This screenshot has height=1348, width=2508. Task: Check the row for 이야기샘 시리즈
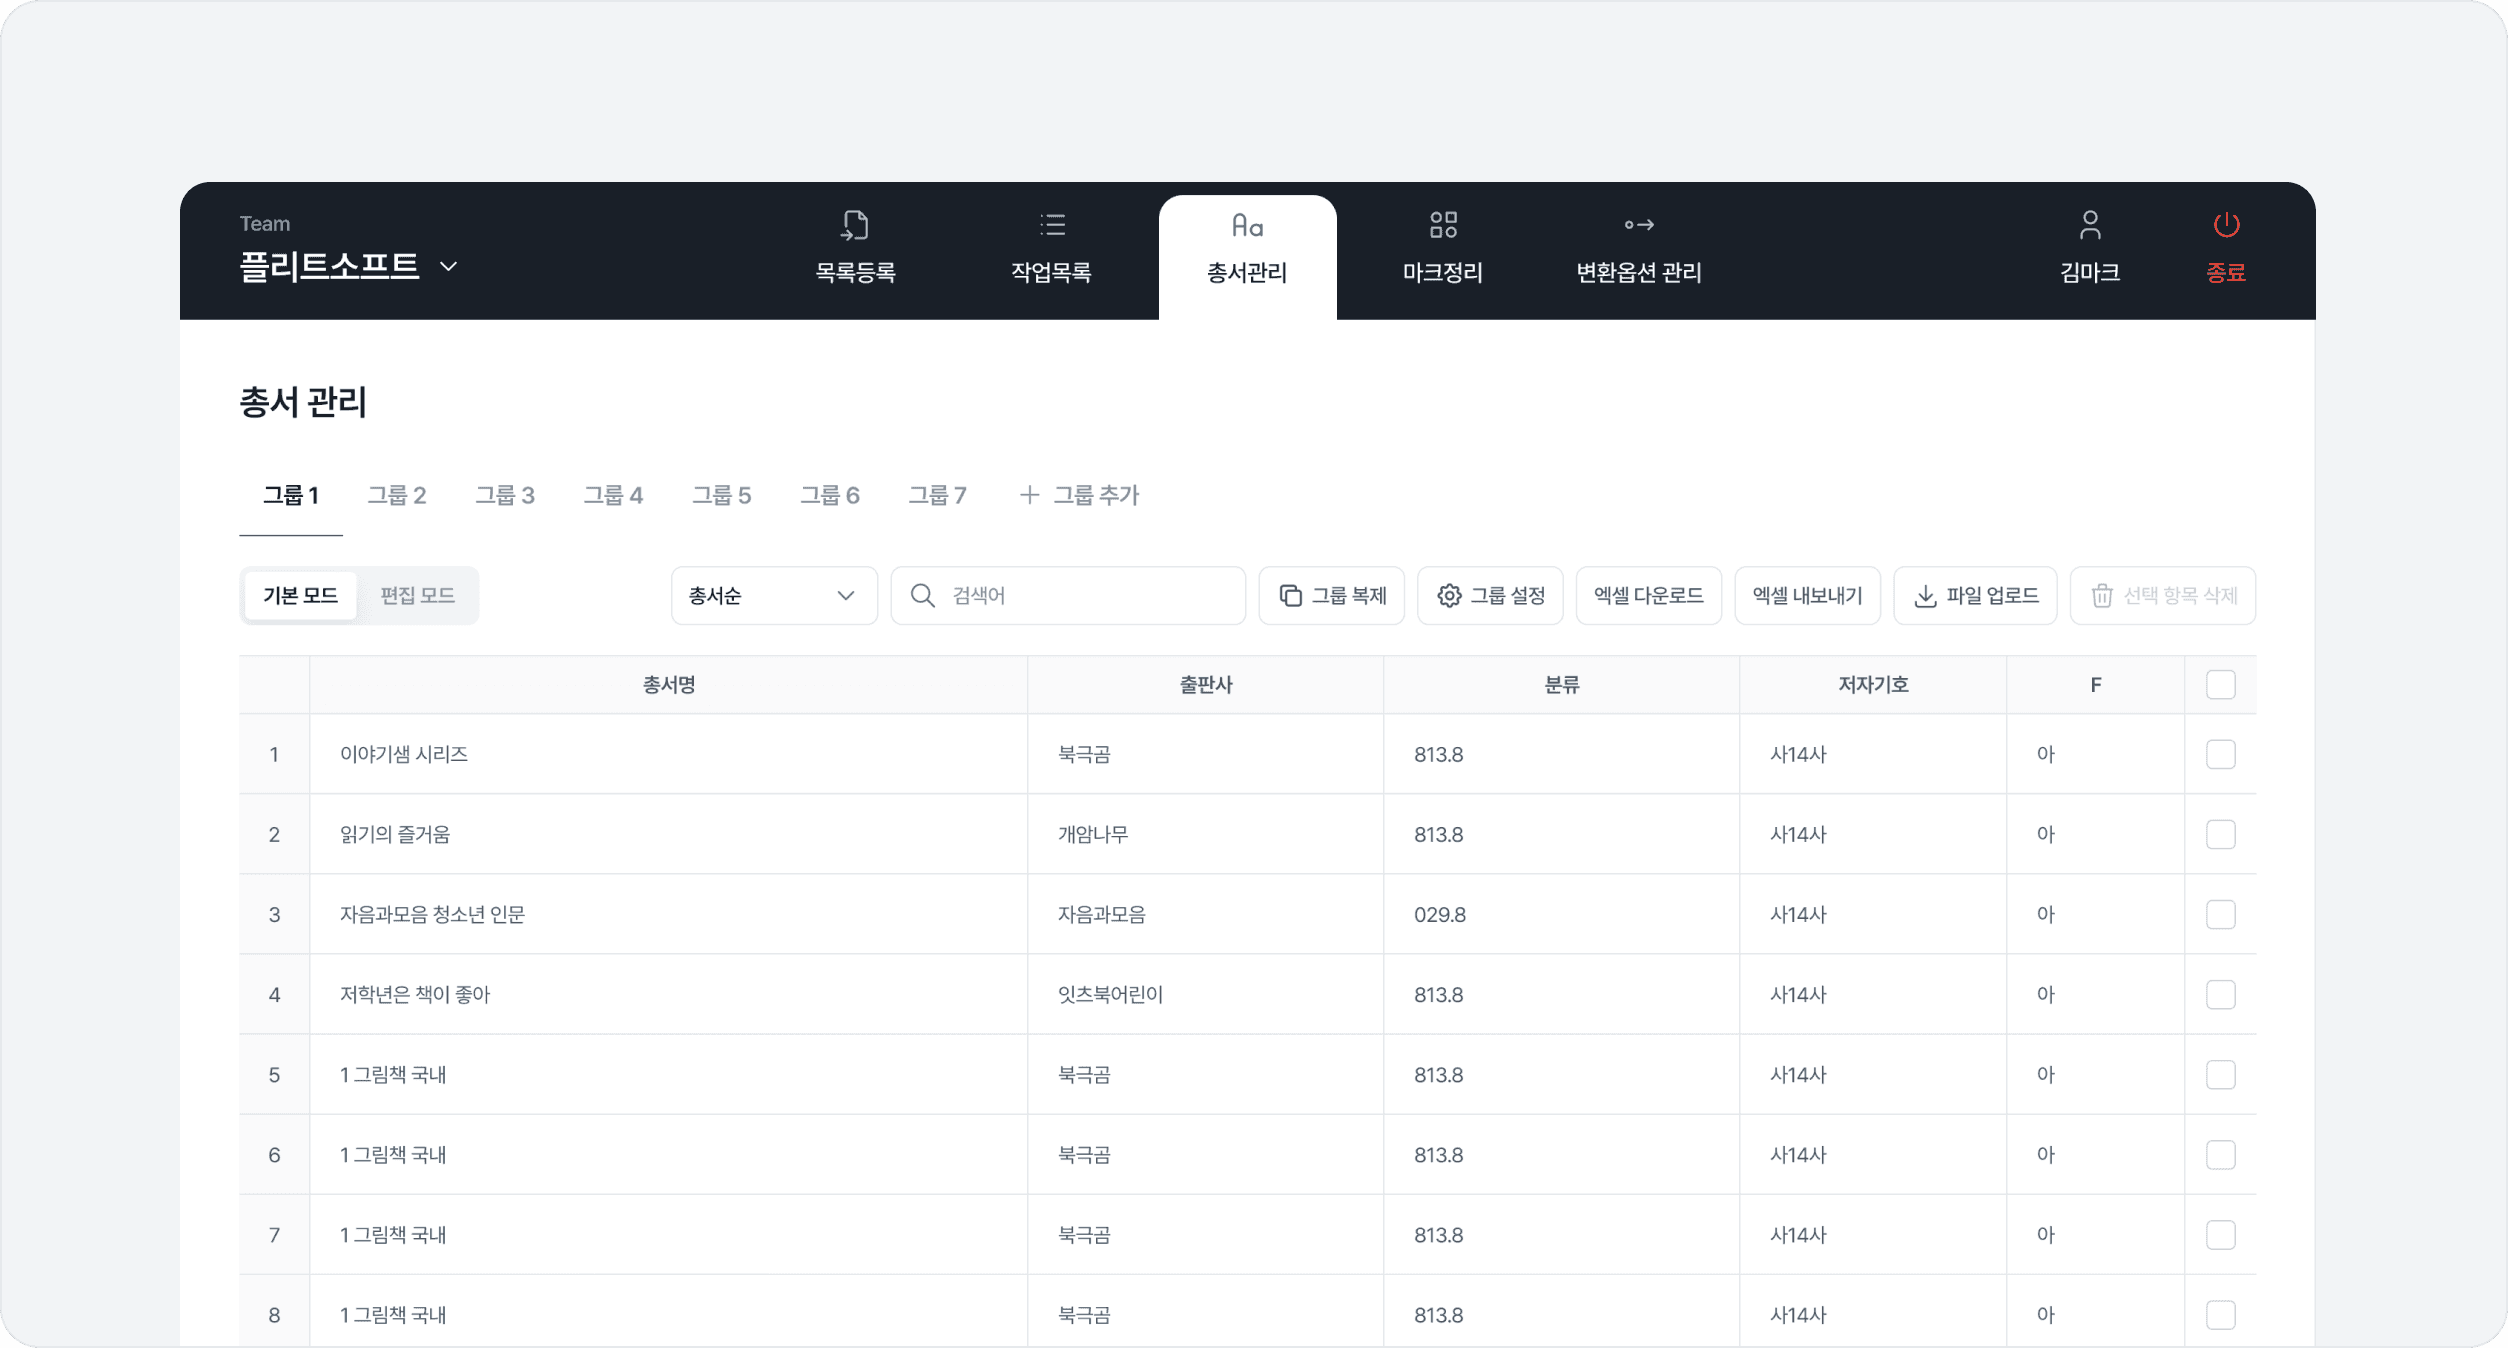(x=2220, y=754)
